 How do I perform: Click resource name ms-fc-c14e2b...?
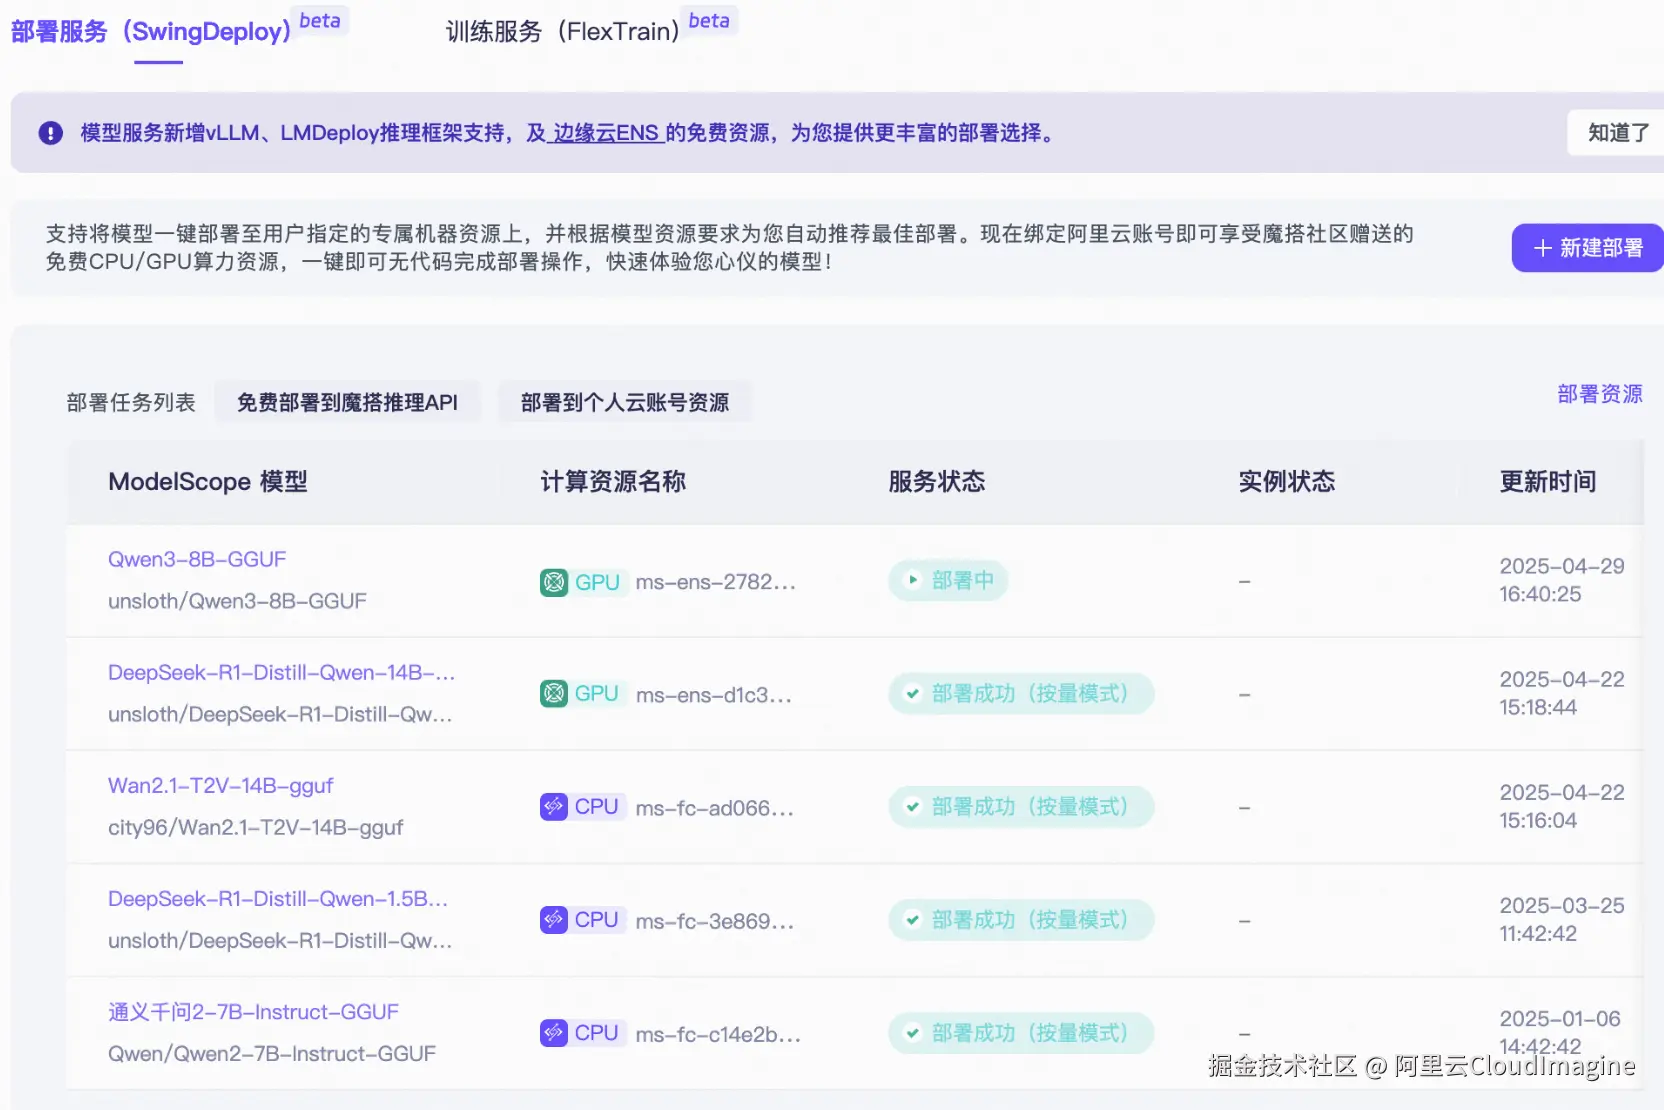(718, 1033)
